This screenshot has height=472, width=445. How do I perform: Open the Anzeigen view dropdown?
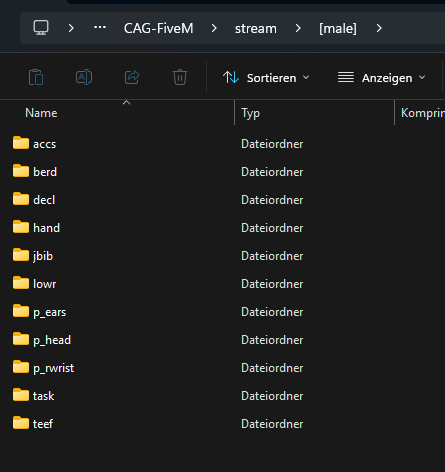(x=381, y=78)
